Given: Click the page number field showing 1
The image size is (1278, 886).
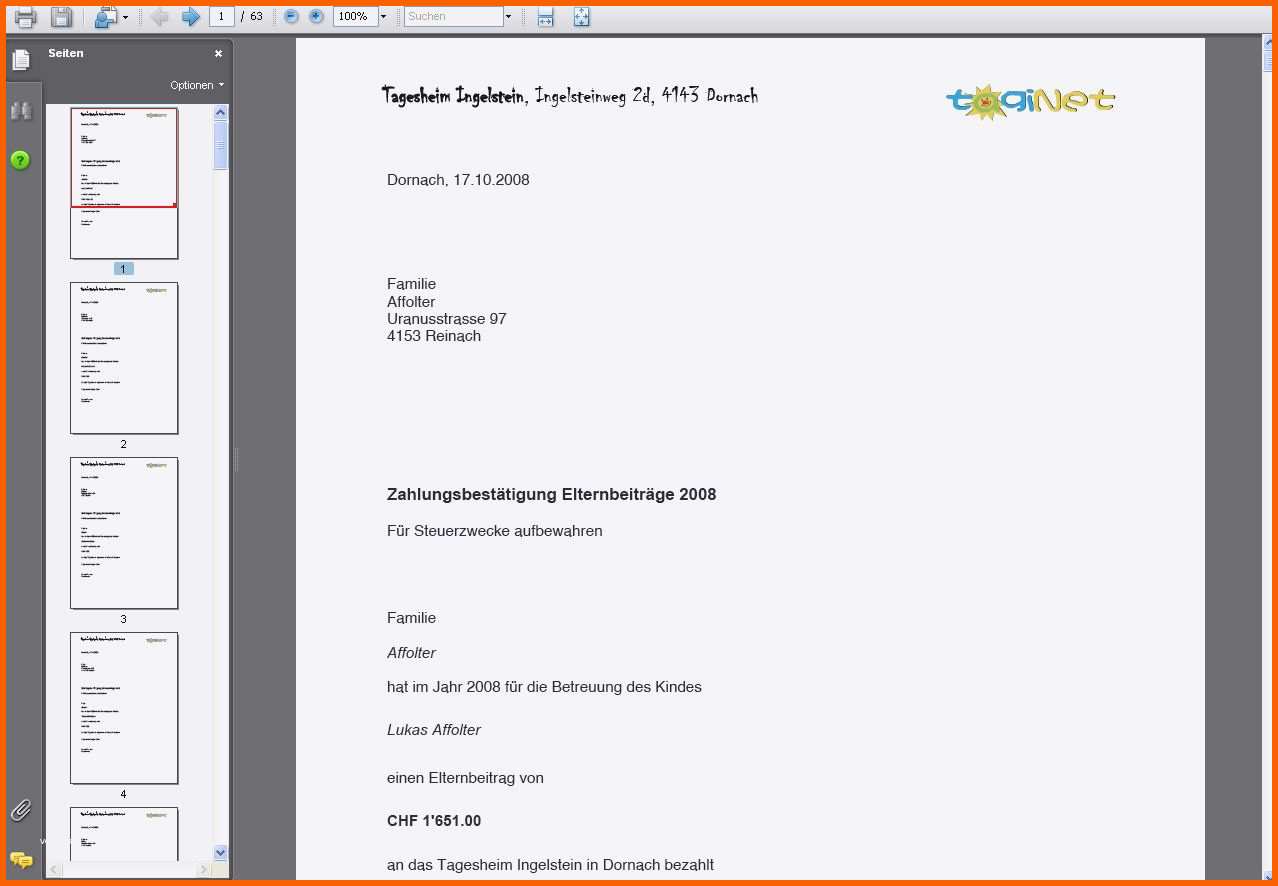Looking at the screenshot, I should pos(222,16).
